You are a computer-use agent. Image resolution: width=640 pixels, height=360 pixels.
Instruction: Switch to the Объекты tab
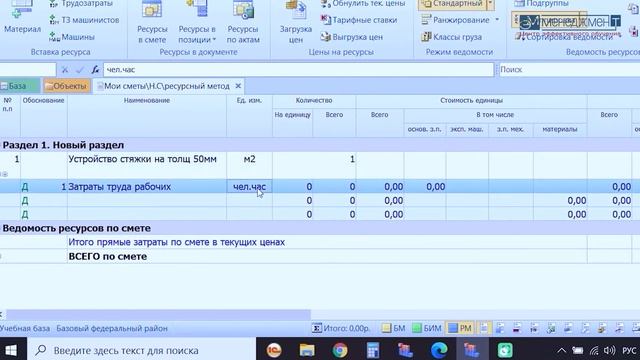[66, 86]
